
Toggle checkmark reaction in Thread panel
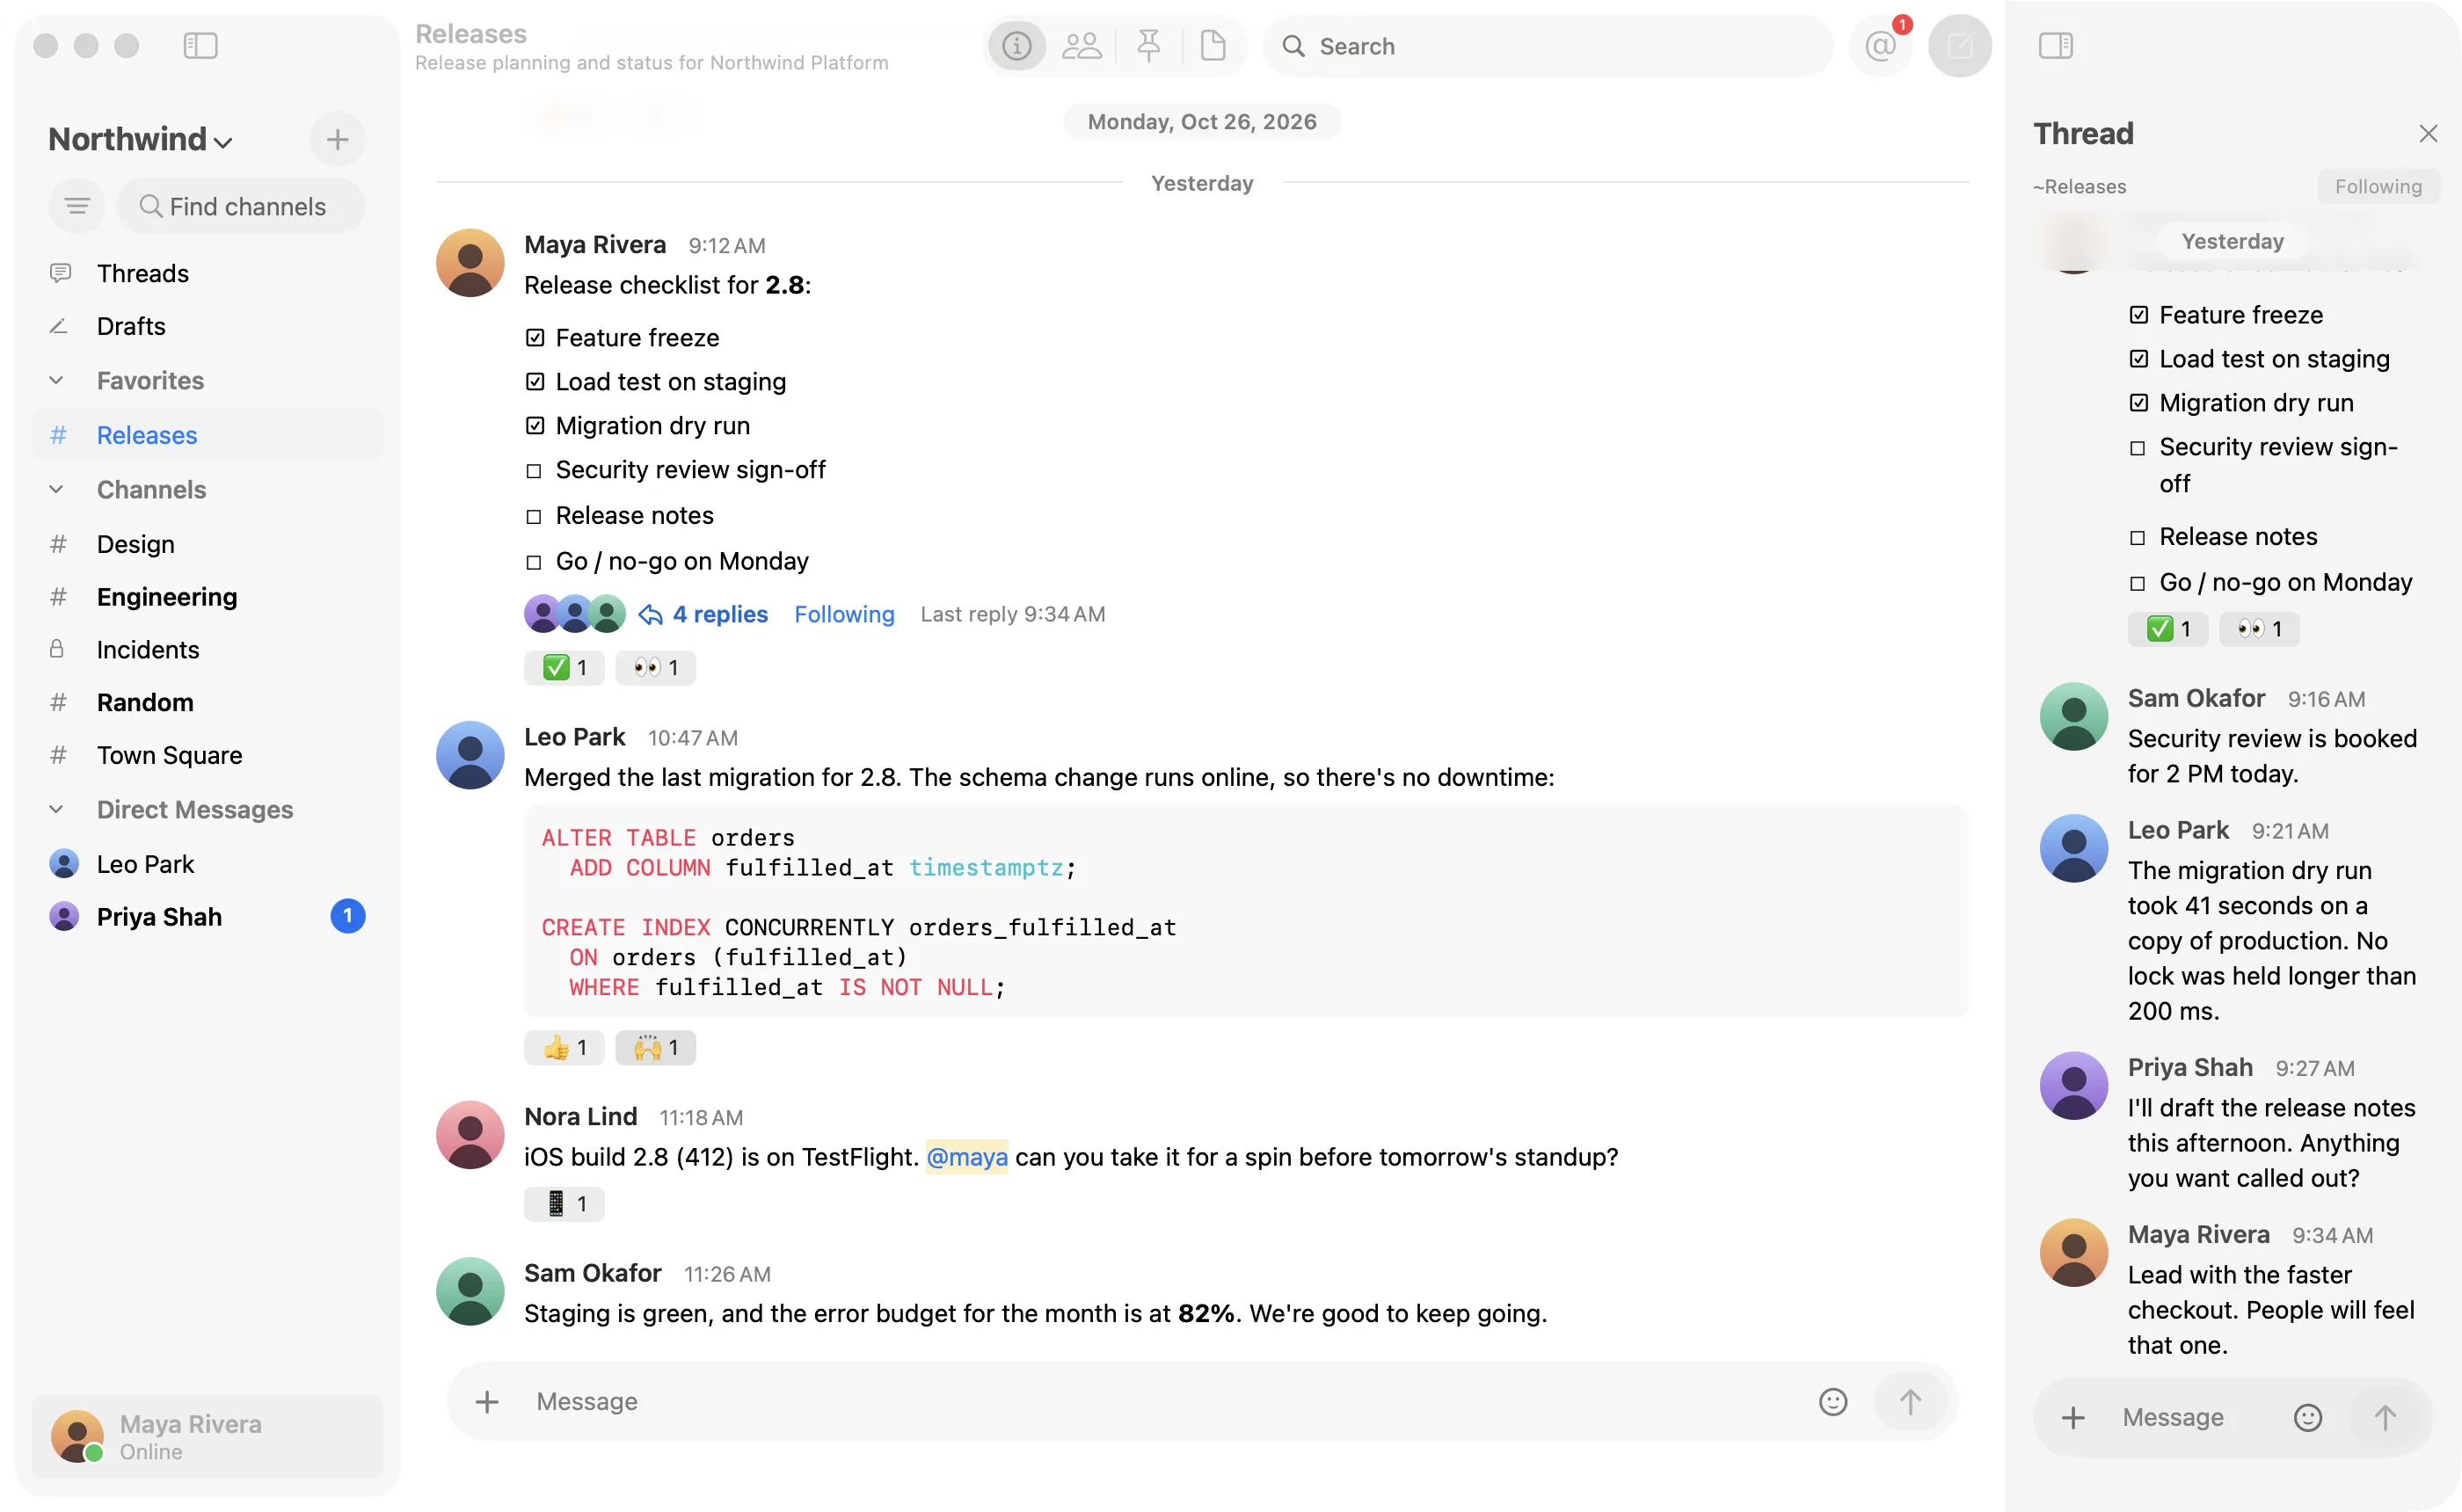tap(2167, 629)
